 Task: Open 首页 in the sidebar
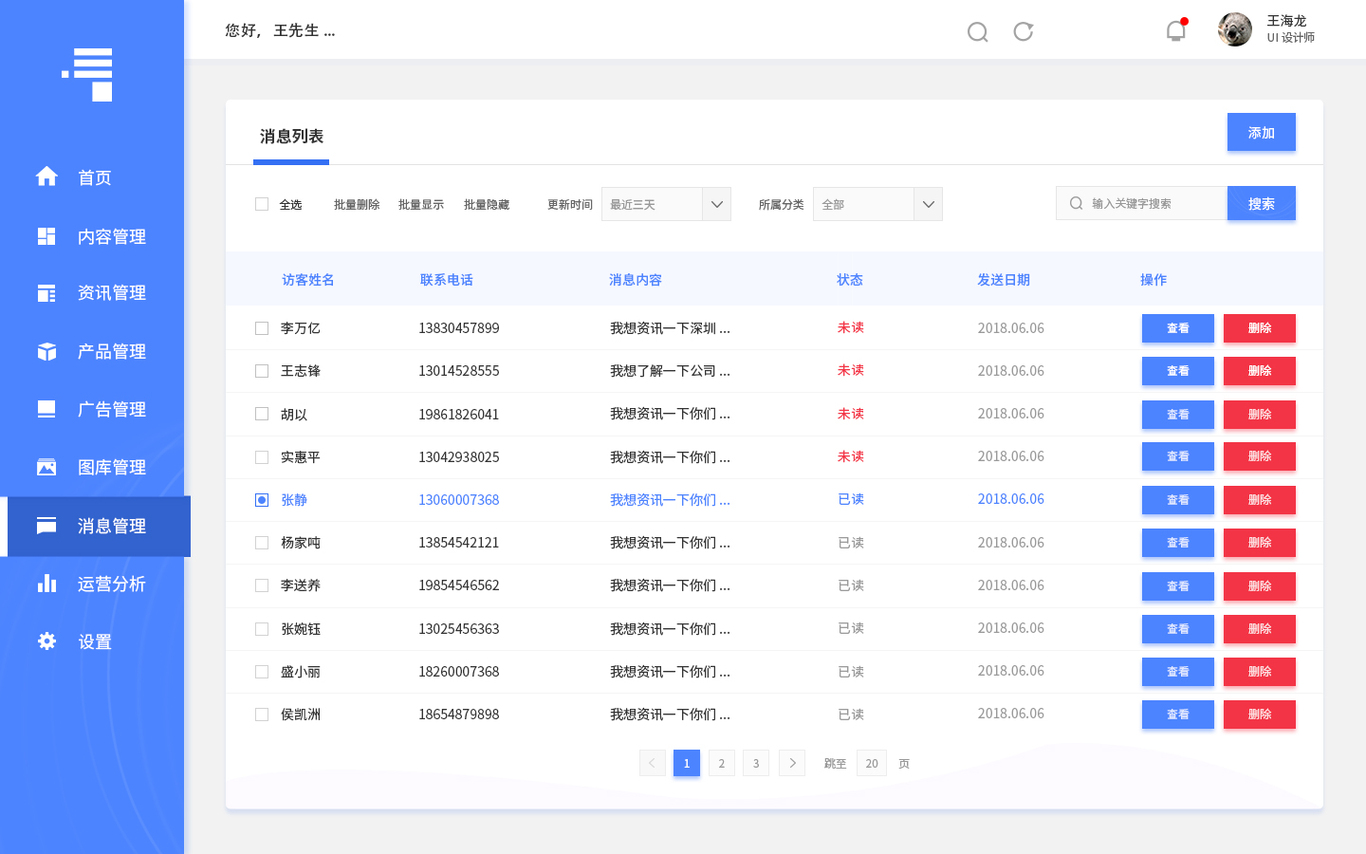click(95, 177)
